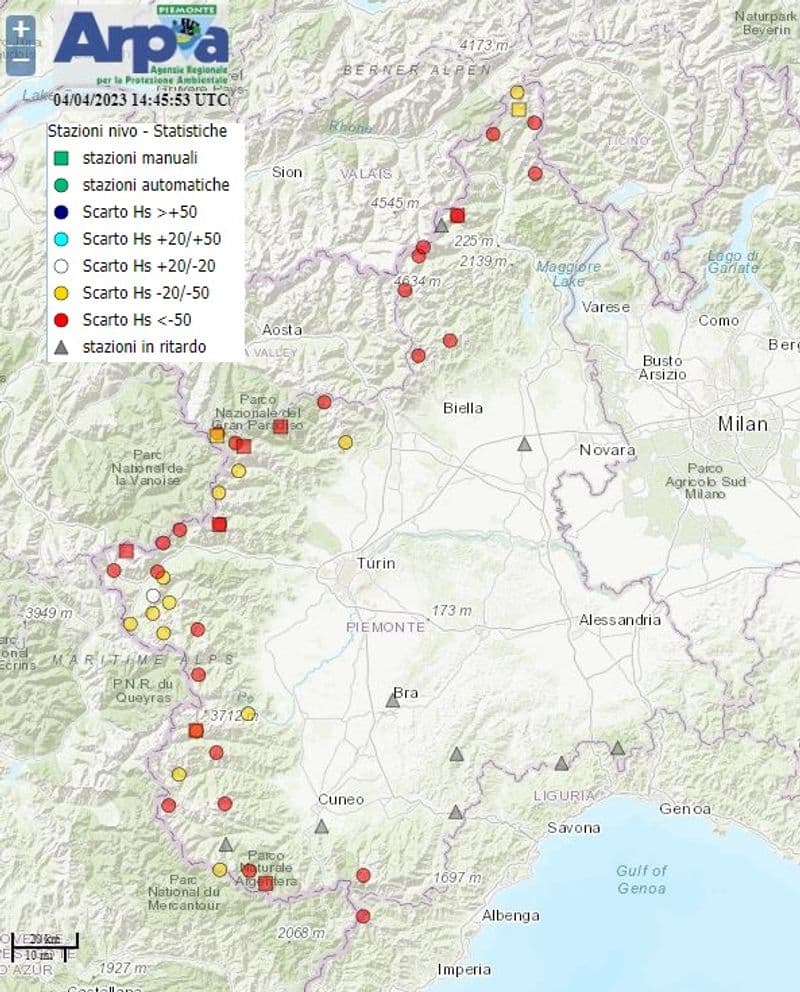Zoom in with the plus button

(20, 30)
